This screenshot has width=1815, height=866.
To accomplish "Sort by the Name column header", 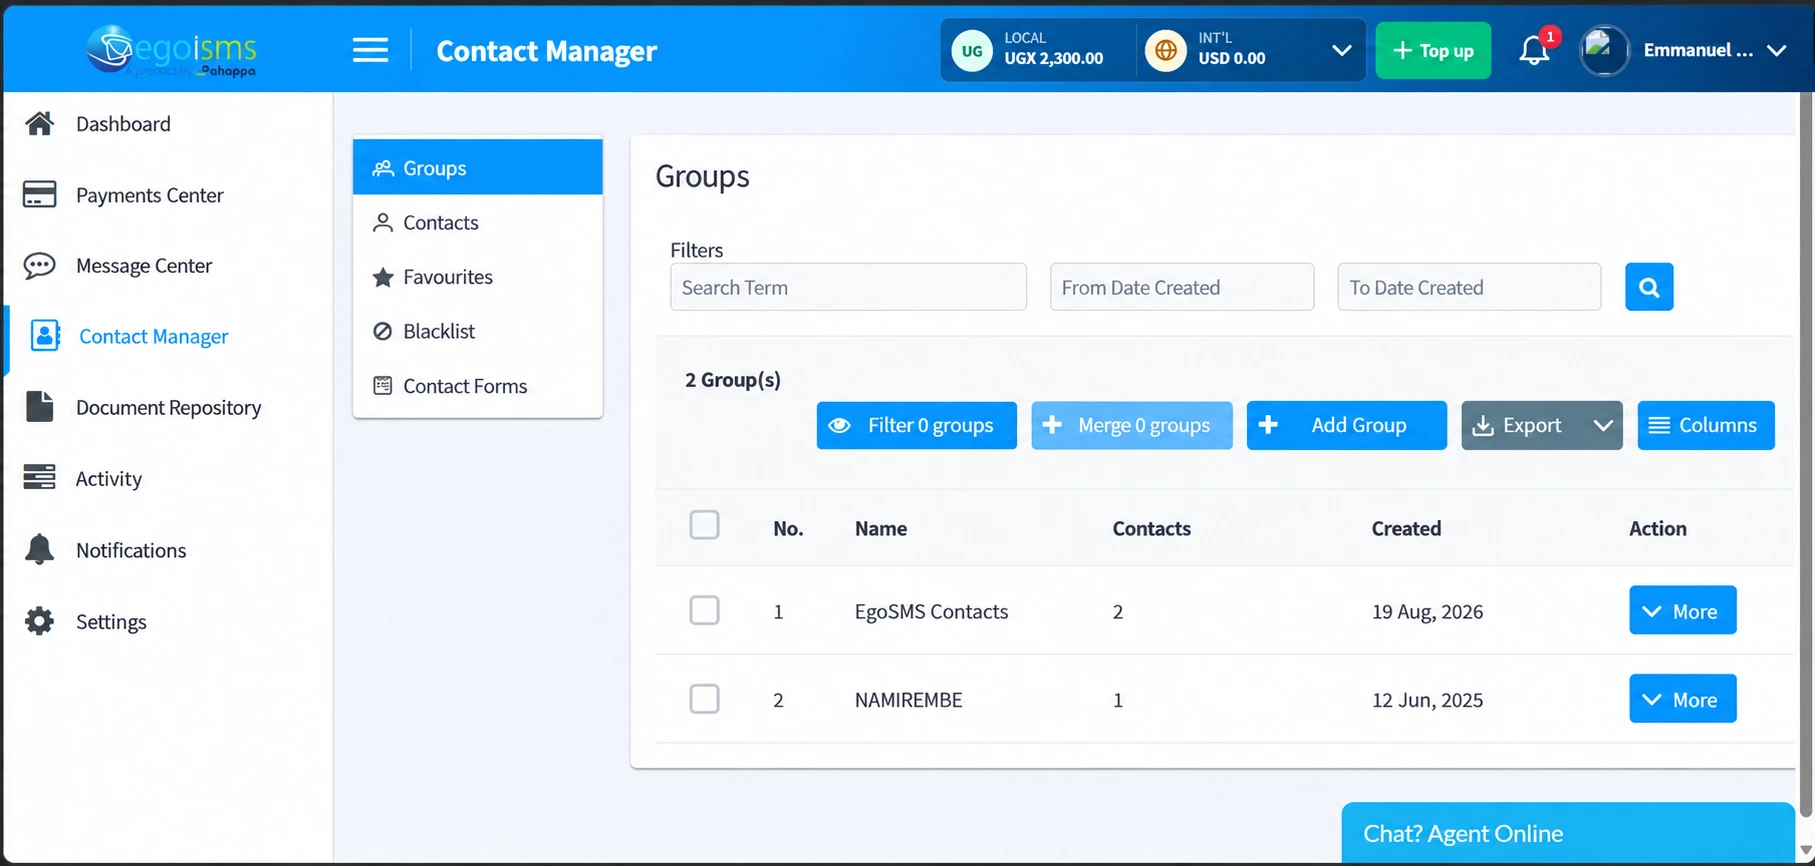I will point(881,528).
